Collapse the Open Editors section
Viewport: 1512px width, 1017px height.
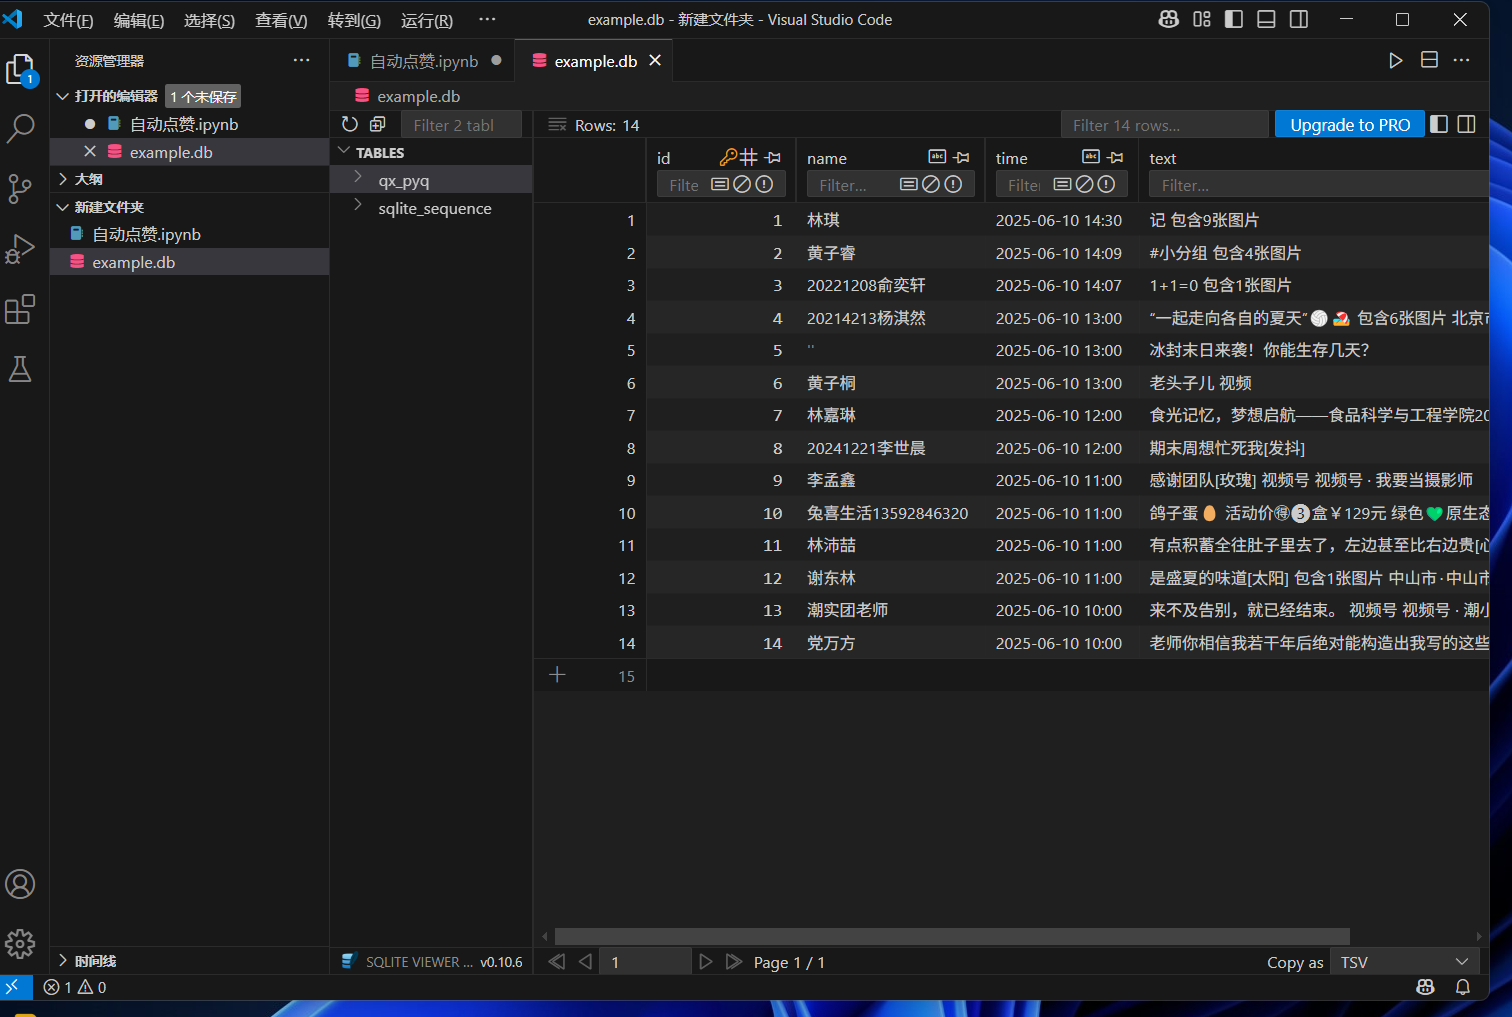click(63, 96)
